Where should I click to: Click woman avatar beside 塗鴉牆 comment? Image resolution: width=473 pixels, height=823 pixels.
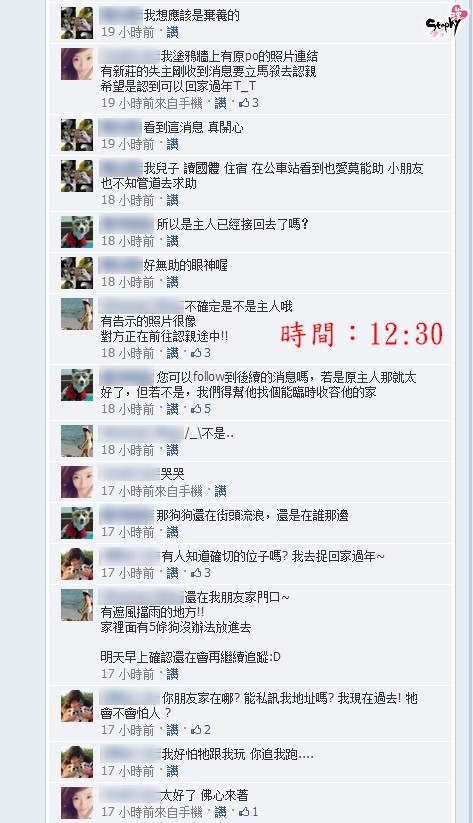pyautogui.click(x=77, y=64)
